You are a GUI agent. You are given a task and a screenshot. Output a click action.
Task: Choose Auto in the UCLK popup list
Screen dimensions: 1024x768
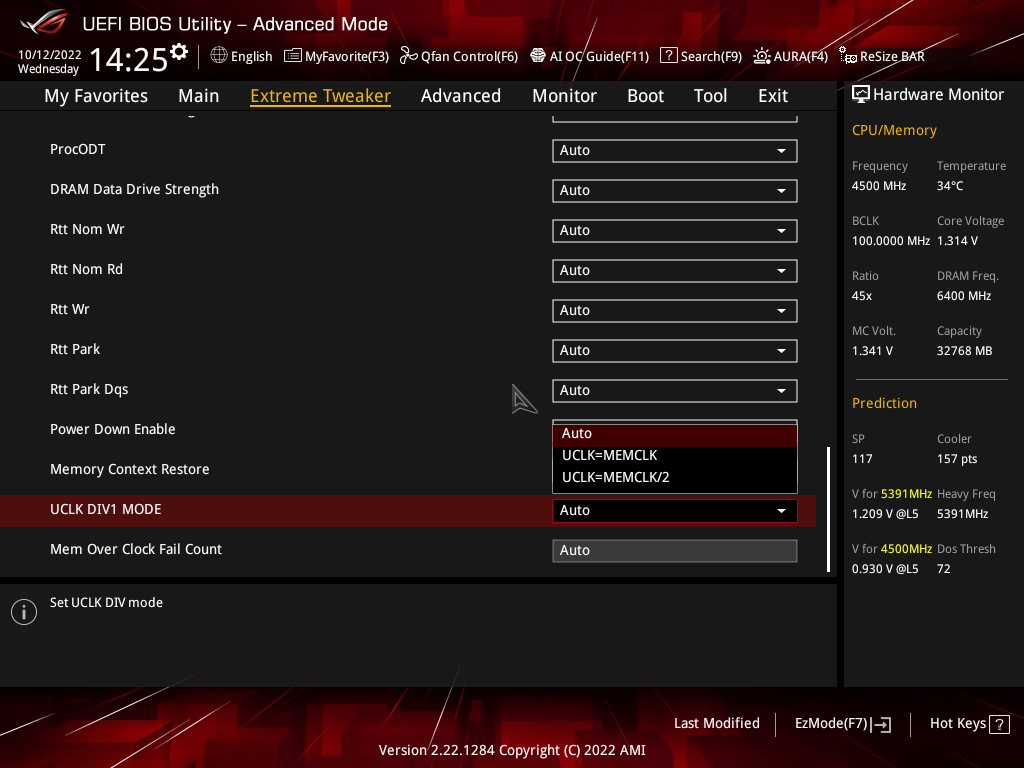[x=675, y=434]
